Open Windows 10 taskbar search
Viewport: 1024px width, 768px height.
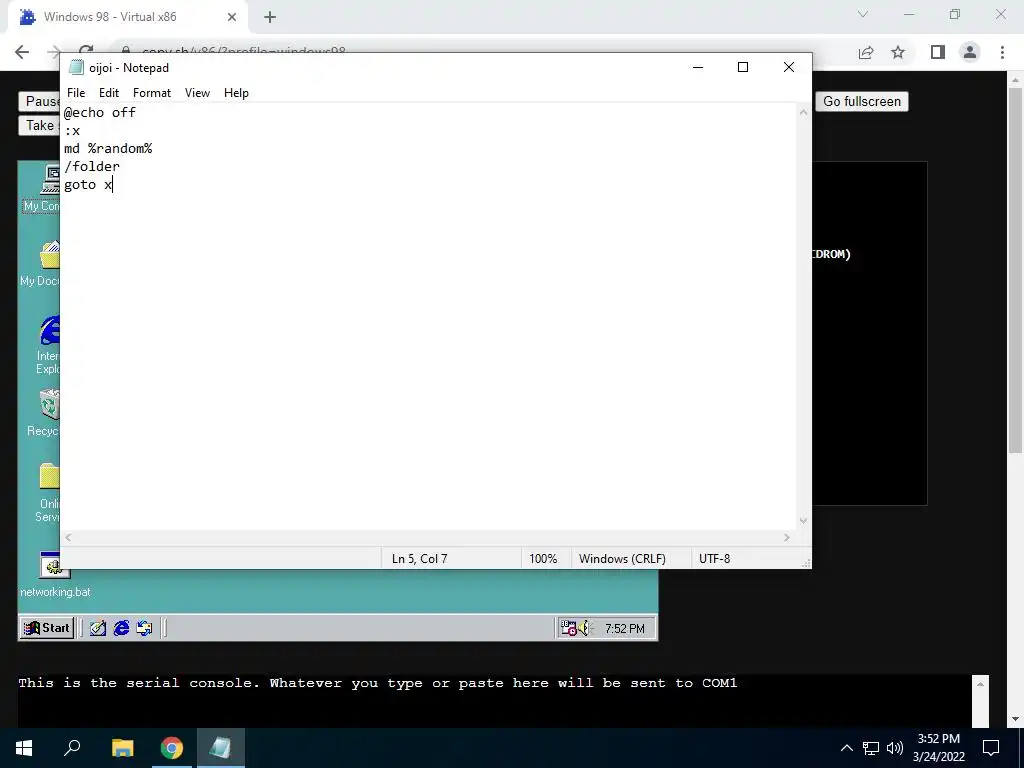click(x=72, y=748)
